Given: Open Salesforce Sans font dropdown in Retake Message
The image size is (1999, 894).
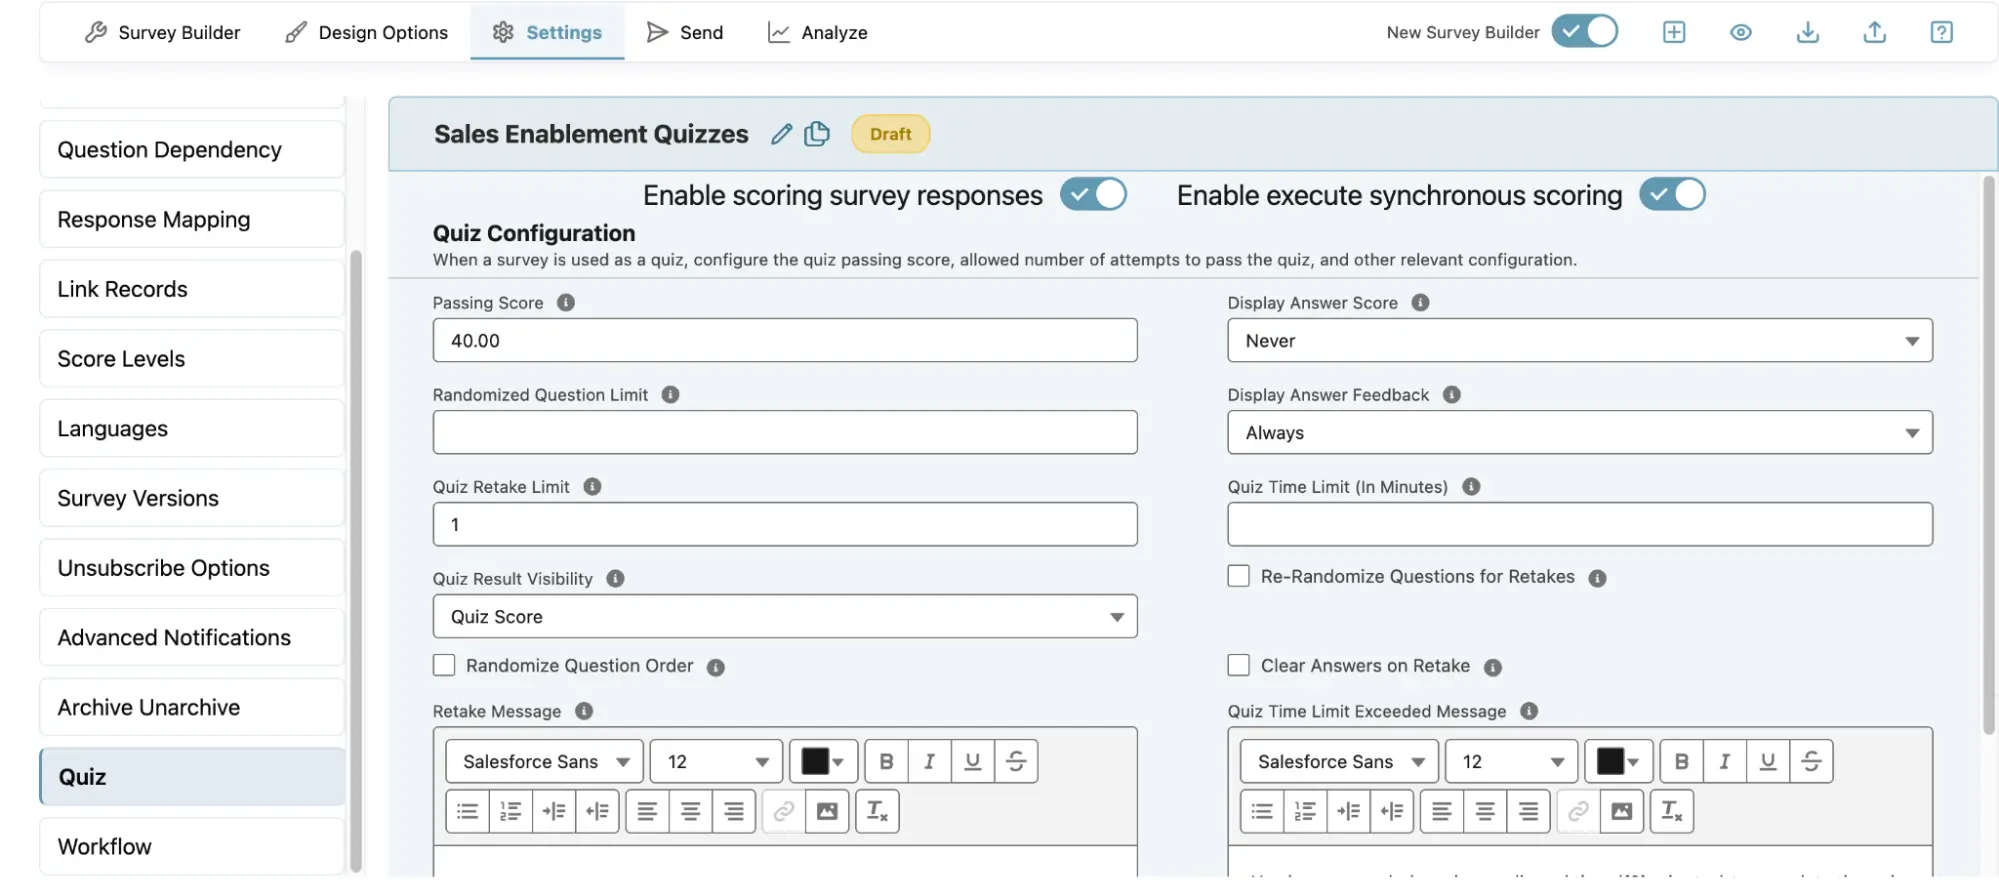Looking at the screenshot, I should 544,762.
